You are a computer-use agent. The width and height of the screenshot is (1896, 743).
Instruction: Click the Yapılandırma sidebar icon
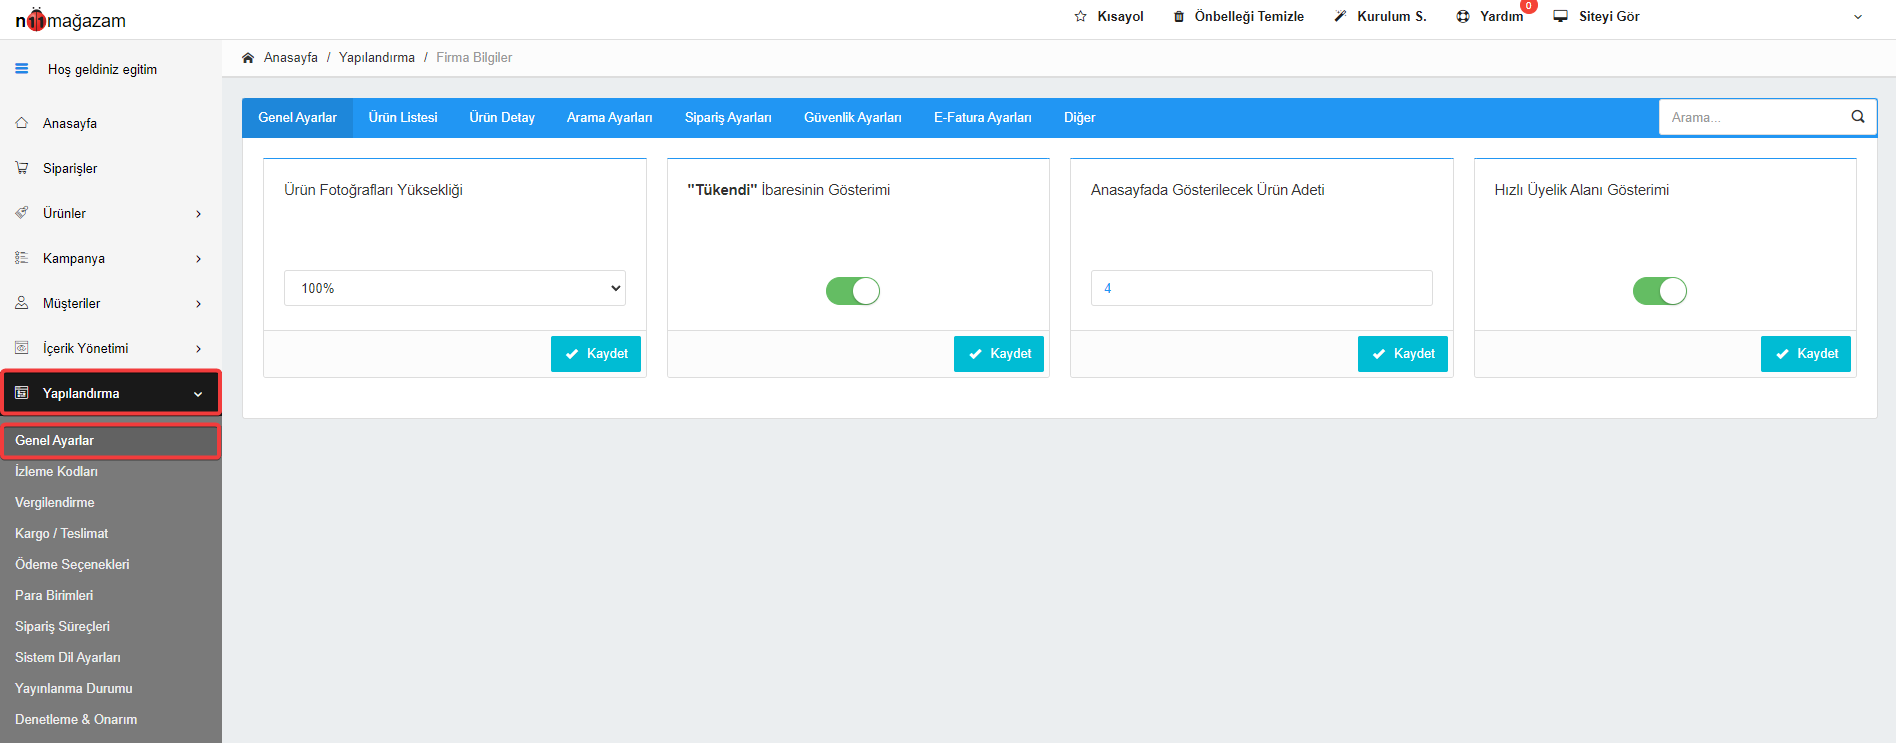tap(21, 393)
